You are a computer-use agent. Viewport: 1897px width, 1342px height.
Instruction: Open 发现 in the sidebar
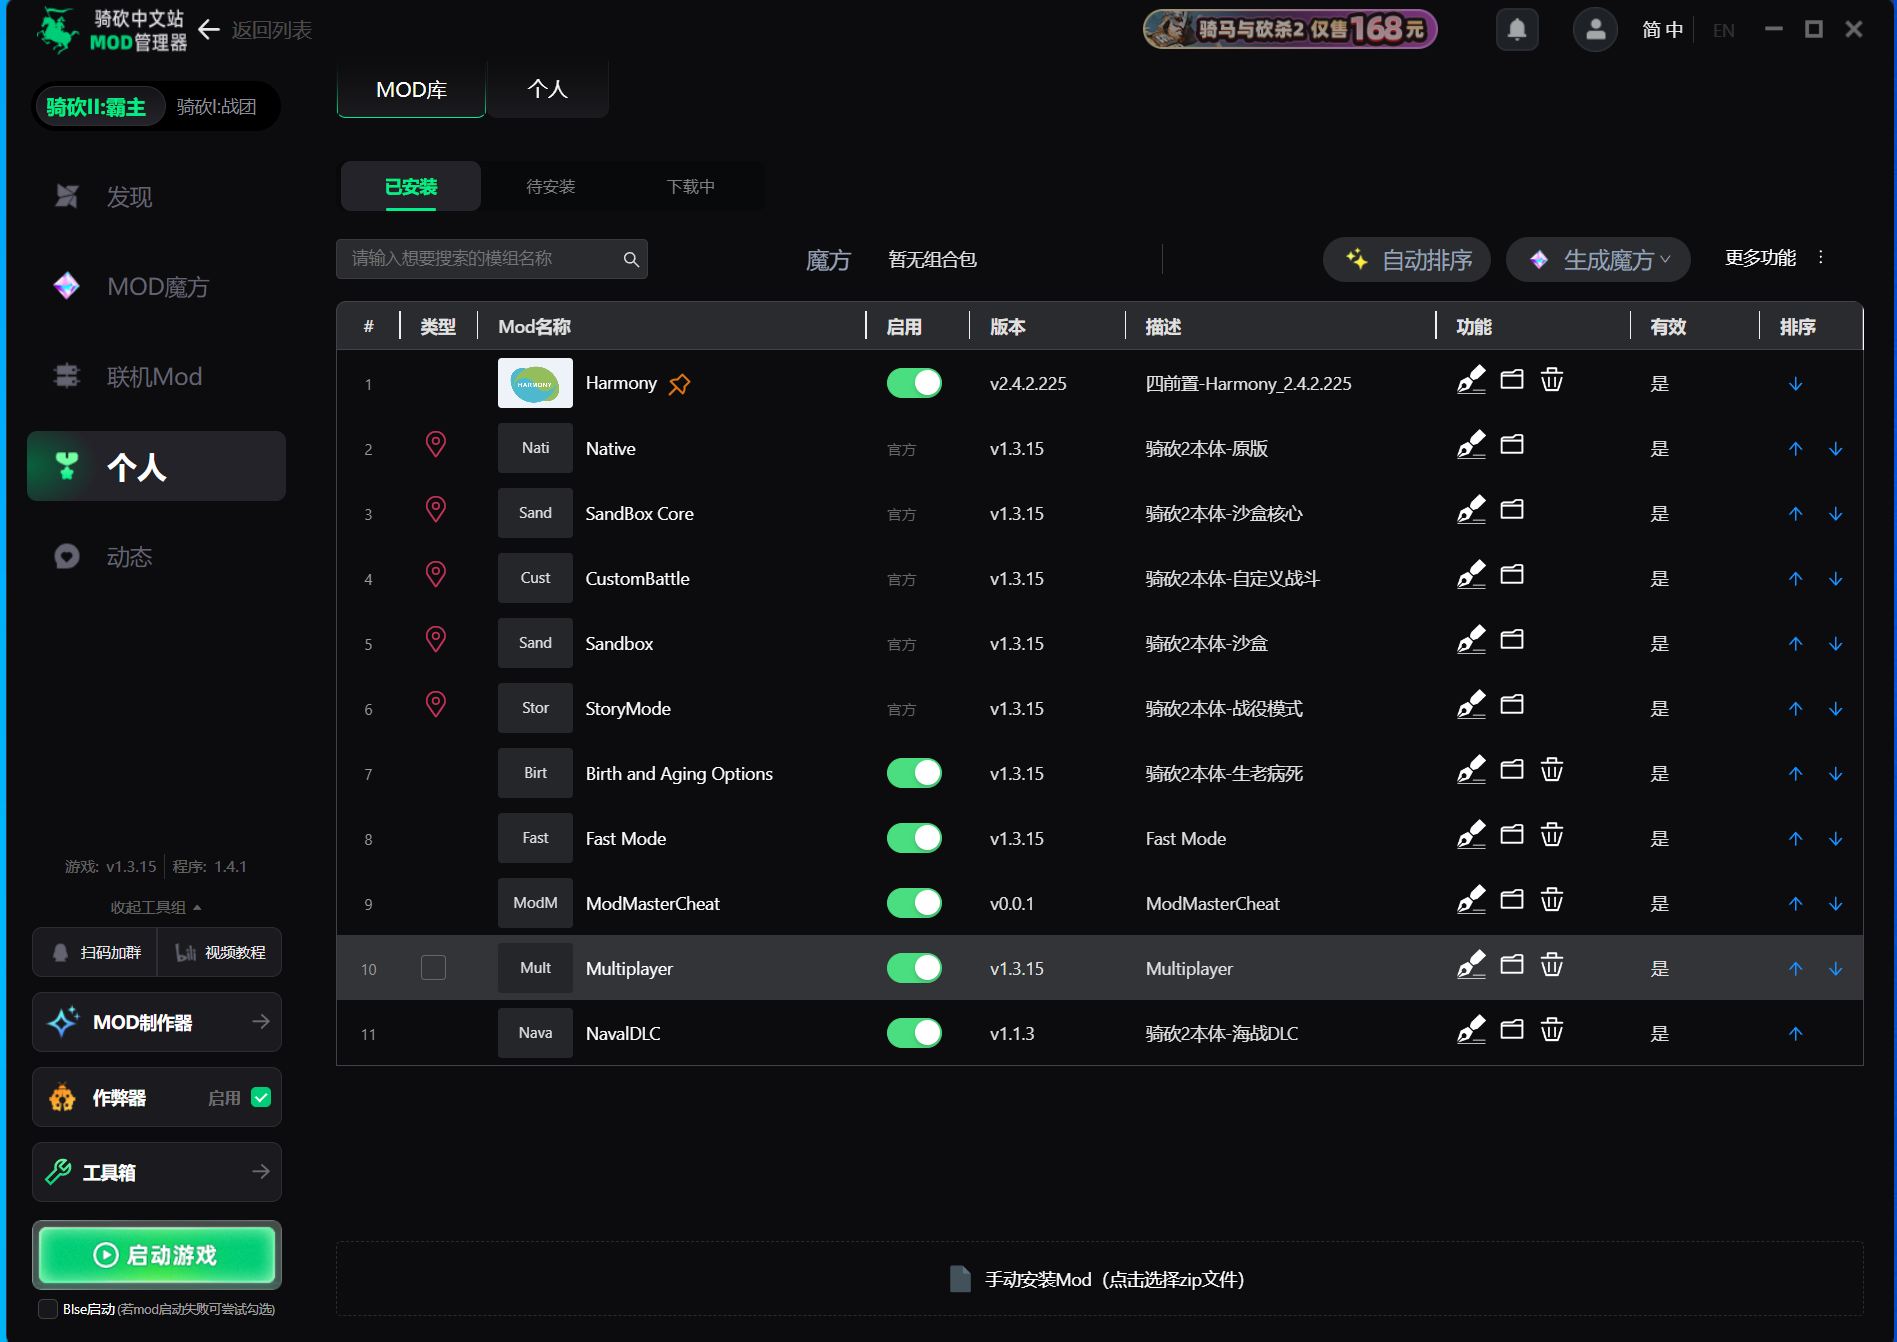(x=156, y=197)
